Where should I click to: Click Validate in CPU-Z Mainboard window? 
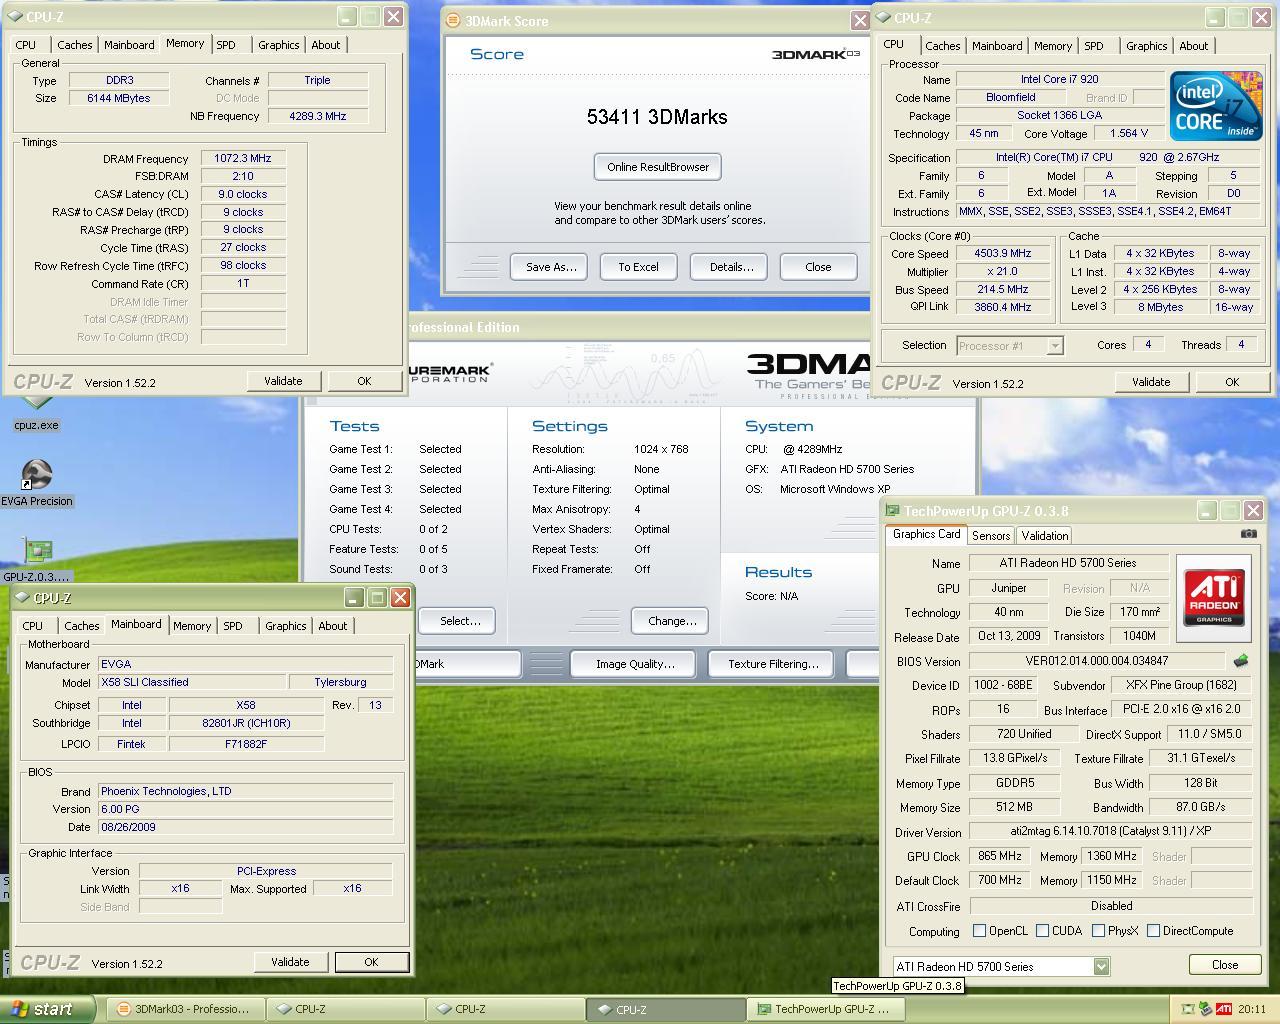[290, 962]
